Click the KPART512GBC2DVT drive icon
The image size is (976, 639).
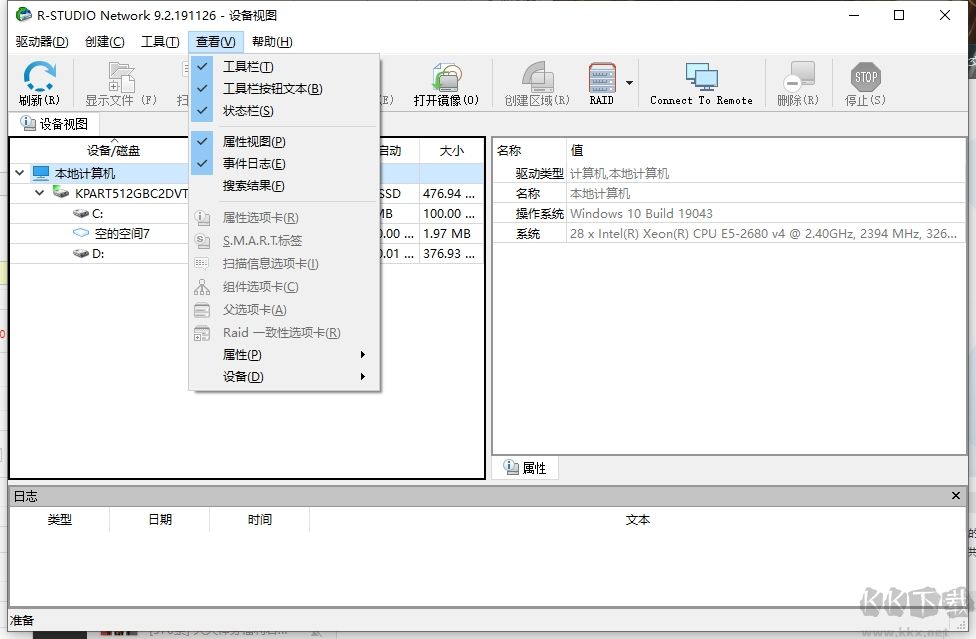pos(60,192)
